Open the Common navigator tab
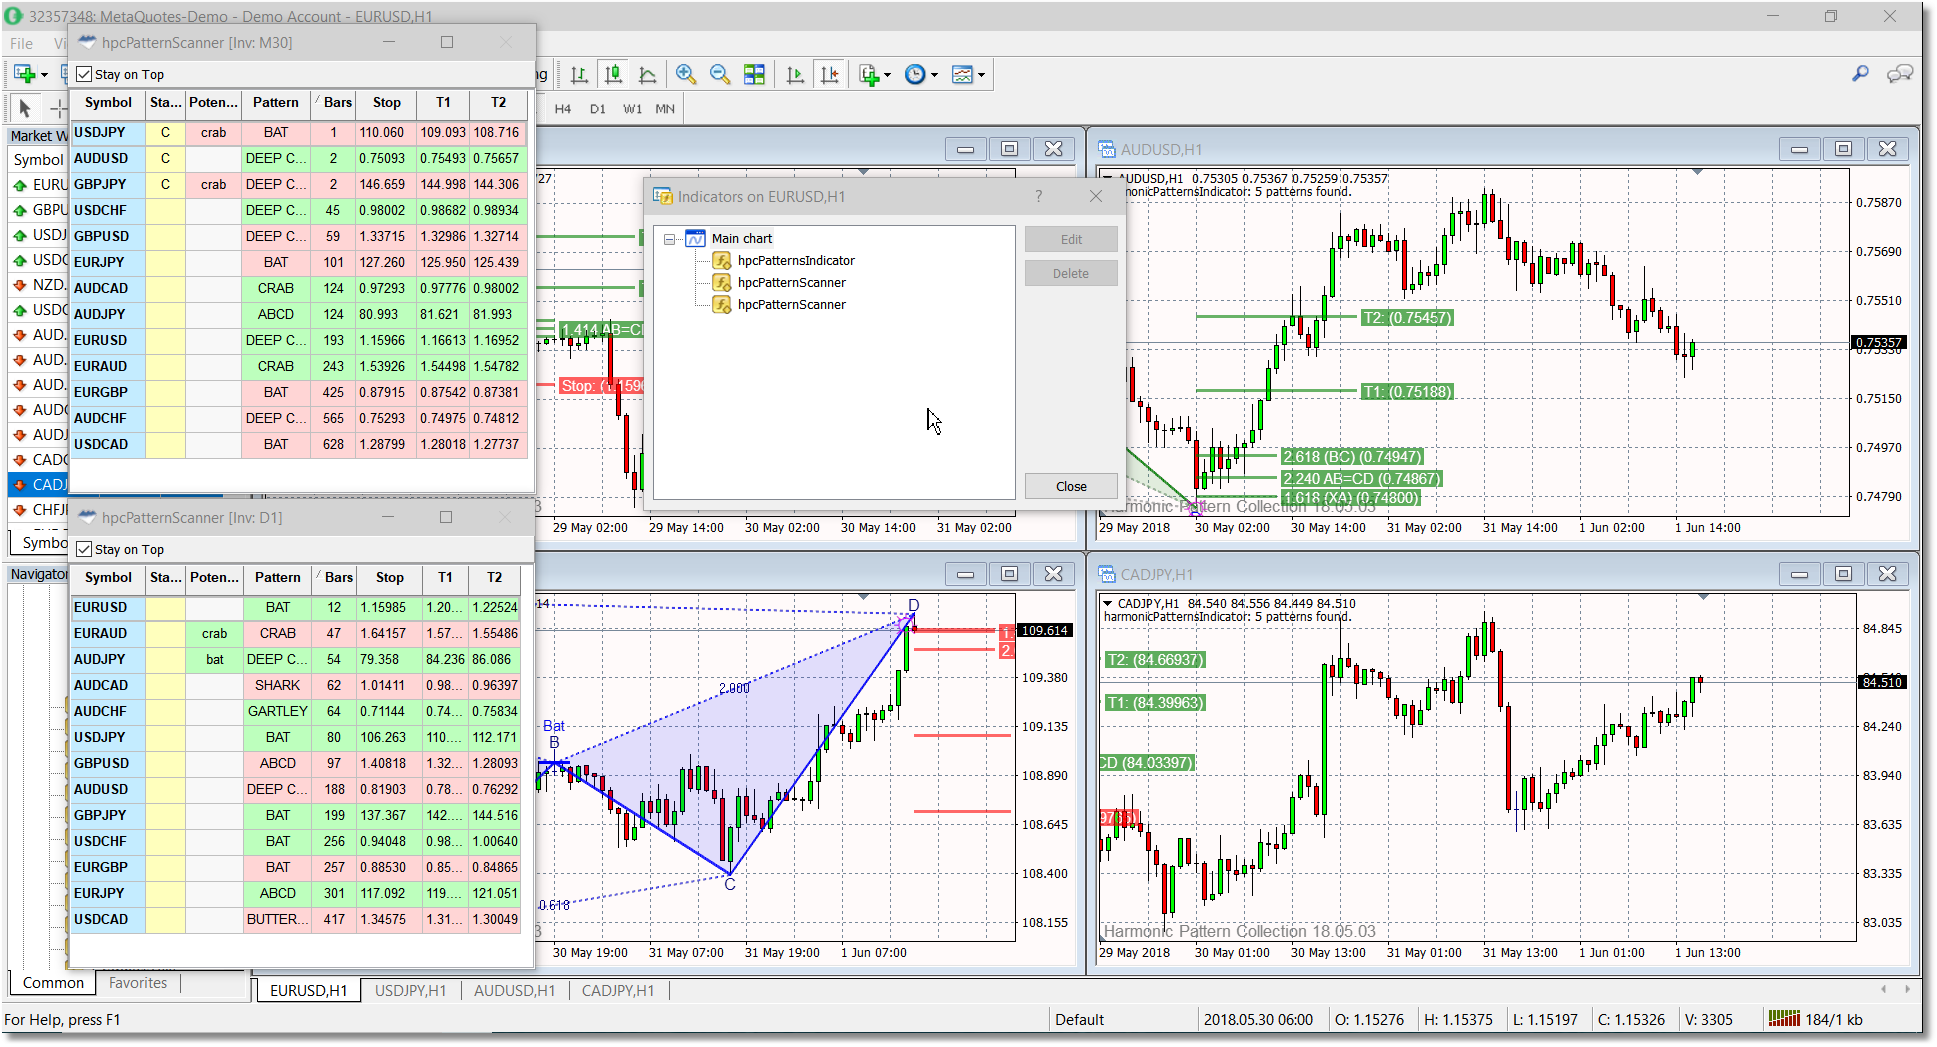Image resolution: width=1937 pixels, height=1047 pixels. pyautogui.click(x=54, y=983)
